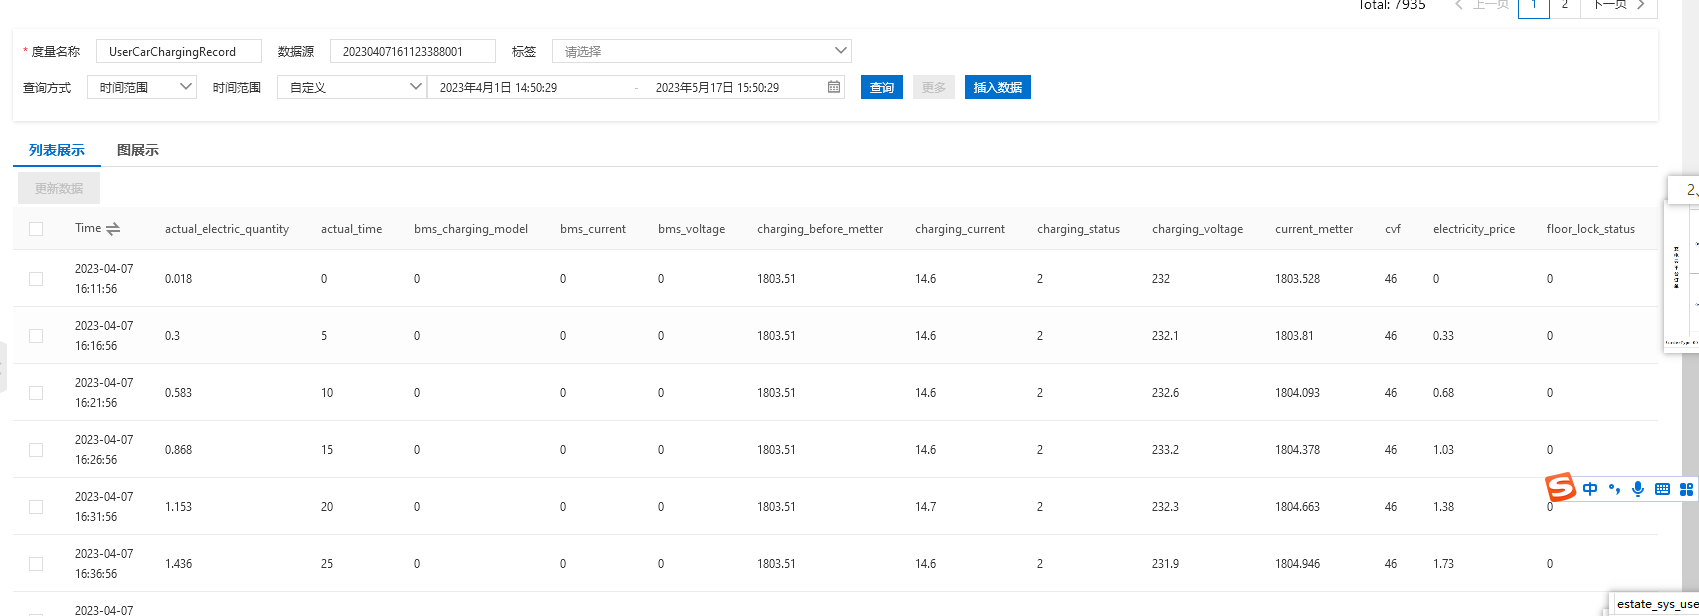
Task: Click the bms_voltage column header
Action: point(691,229)
